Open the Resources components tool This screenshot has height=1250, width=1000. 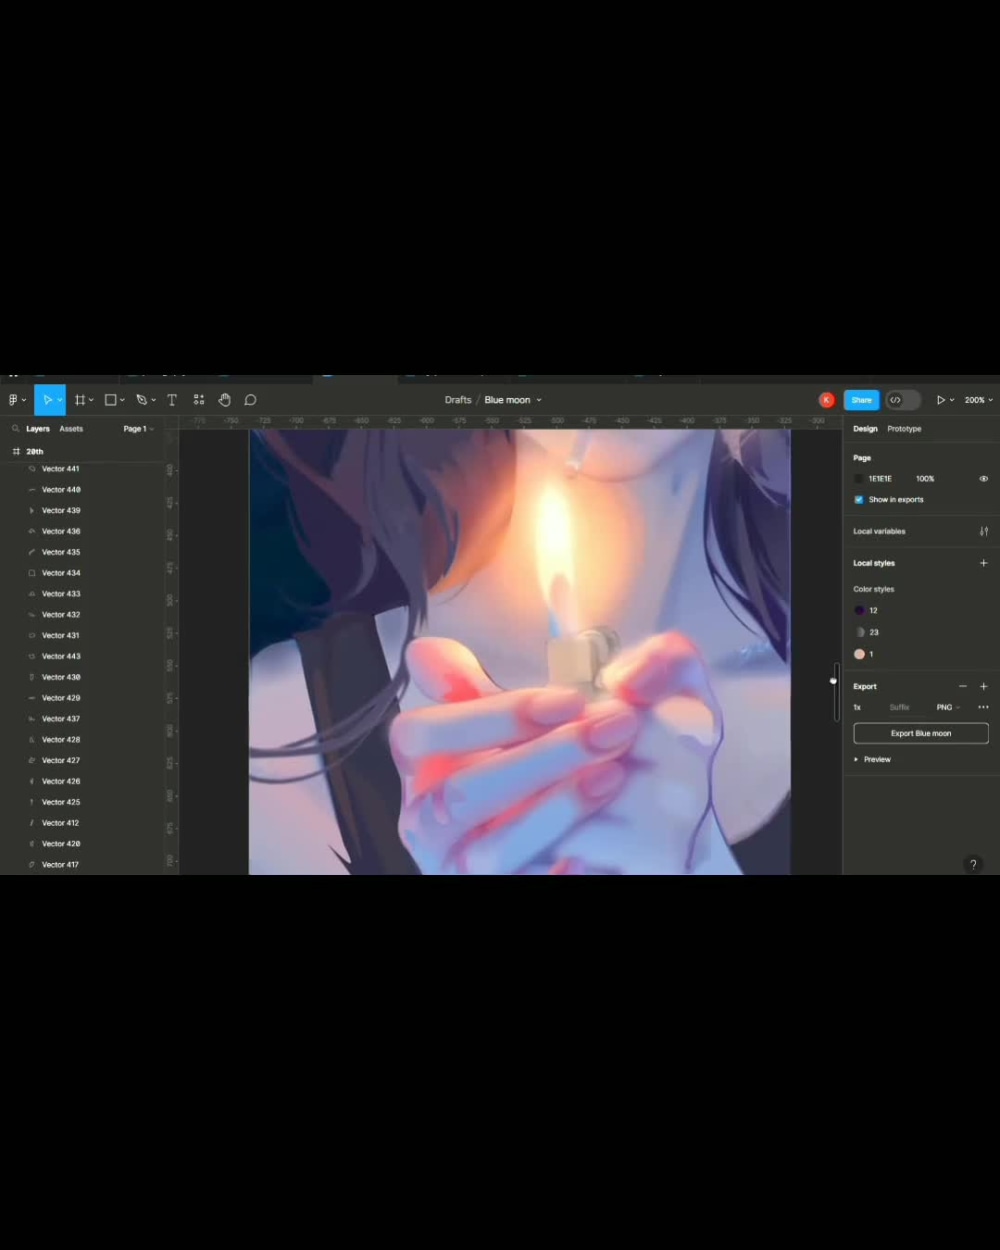click(x=199, y=400)
